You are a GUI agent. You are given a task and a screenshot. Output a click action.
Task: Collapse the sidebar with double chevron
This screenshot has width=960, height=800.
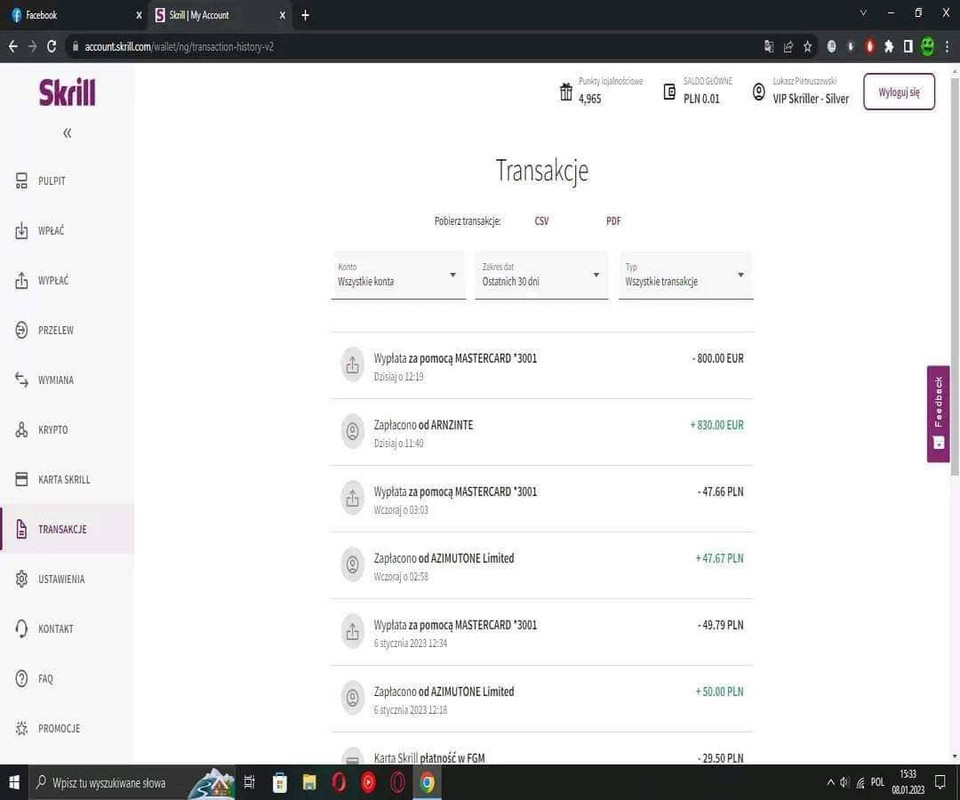pyautogui.click(x=67, y=133)
